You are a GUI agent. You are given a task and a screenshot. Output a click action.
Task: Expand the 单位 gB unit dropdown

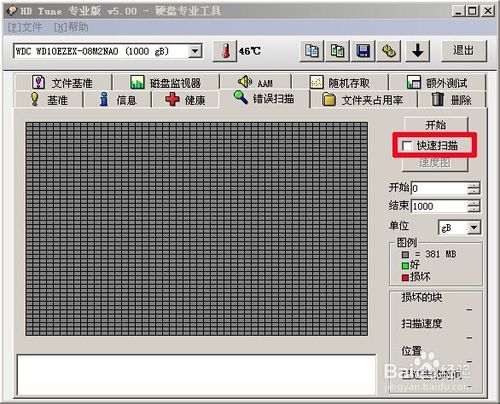point(474,228)
